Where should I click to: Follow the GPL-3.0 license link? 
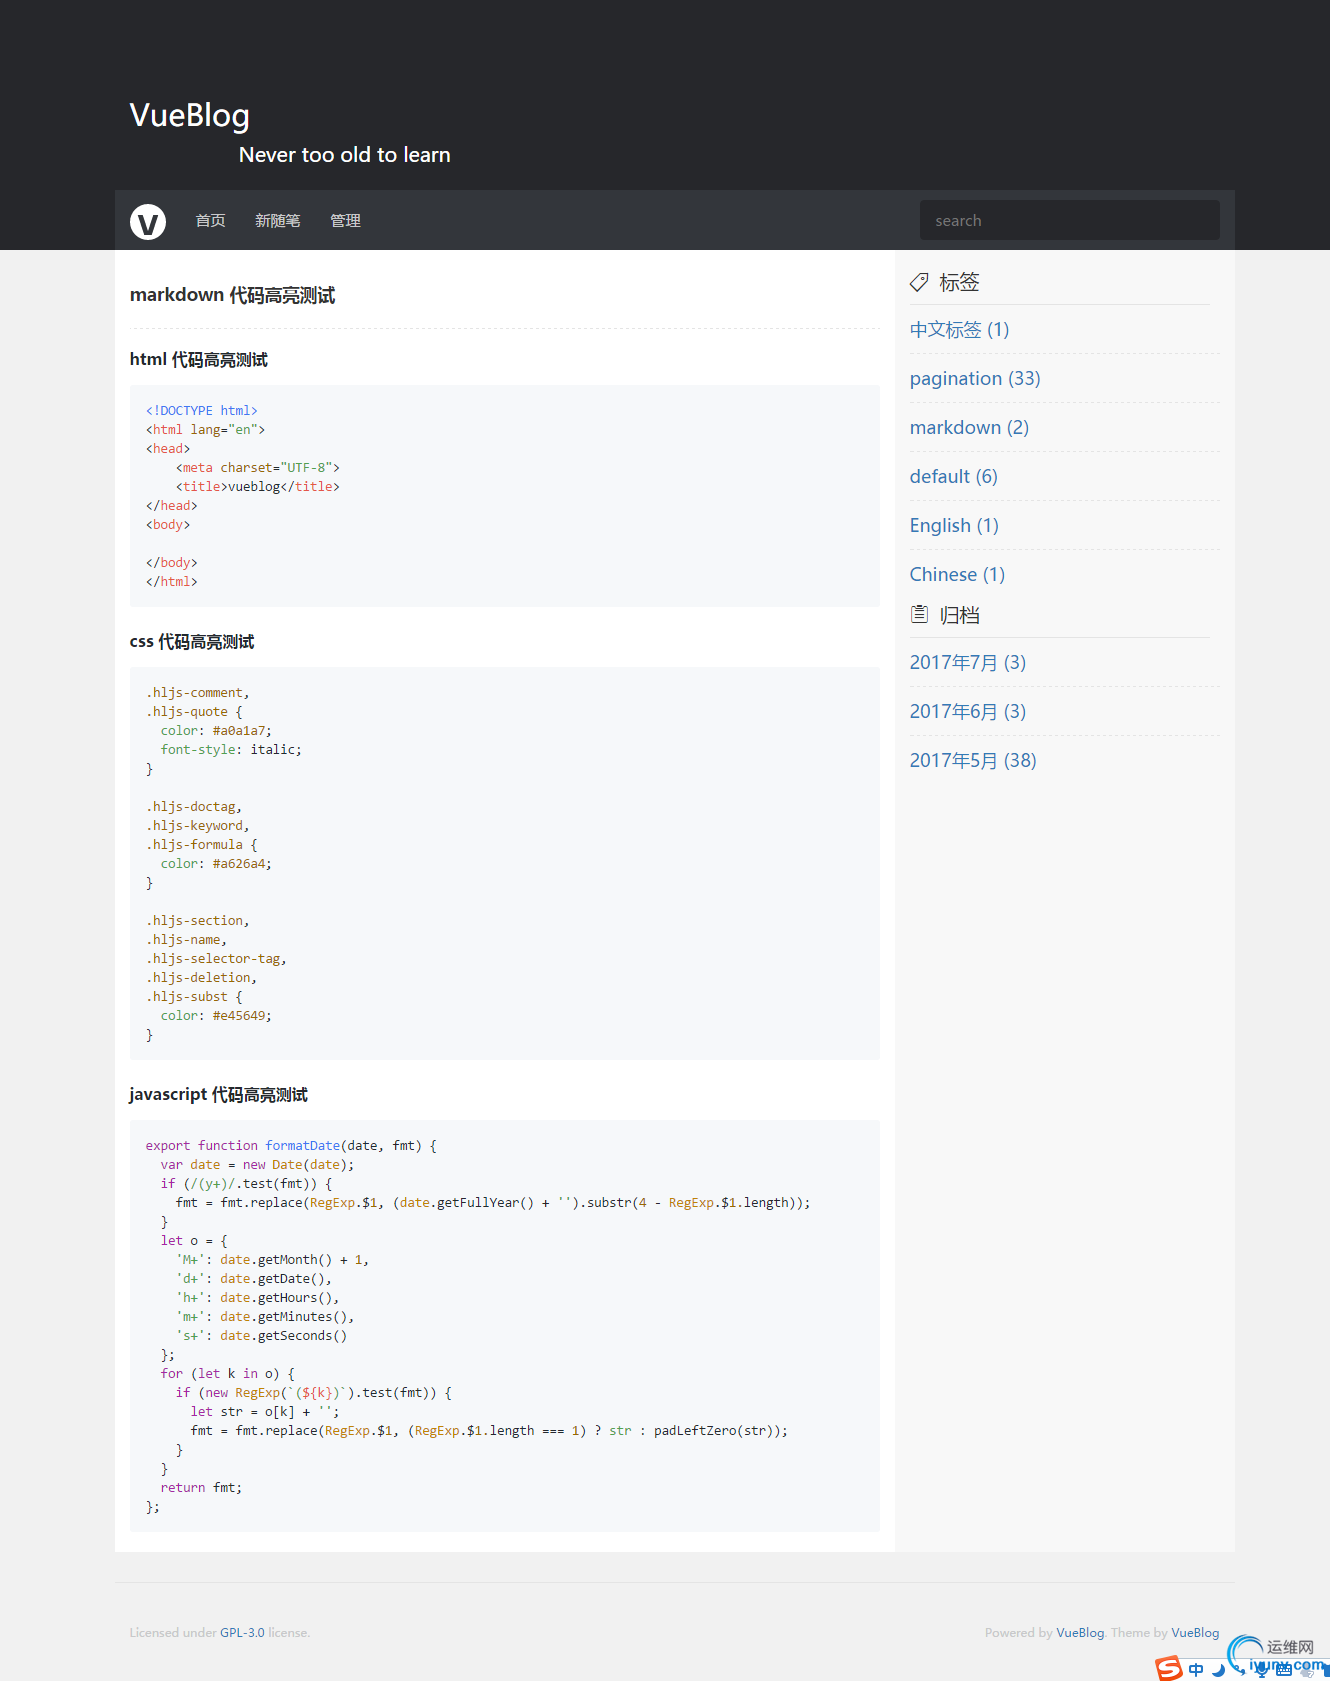pyautogui.click(x=242, y=1633)
